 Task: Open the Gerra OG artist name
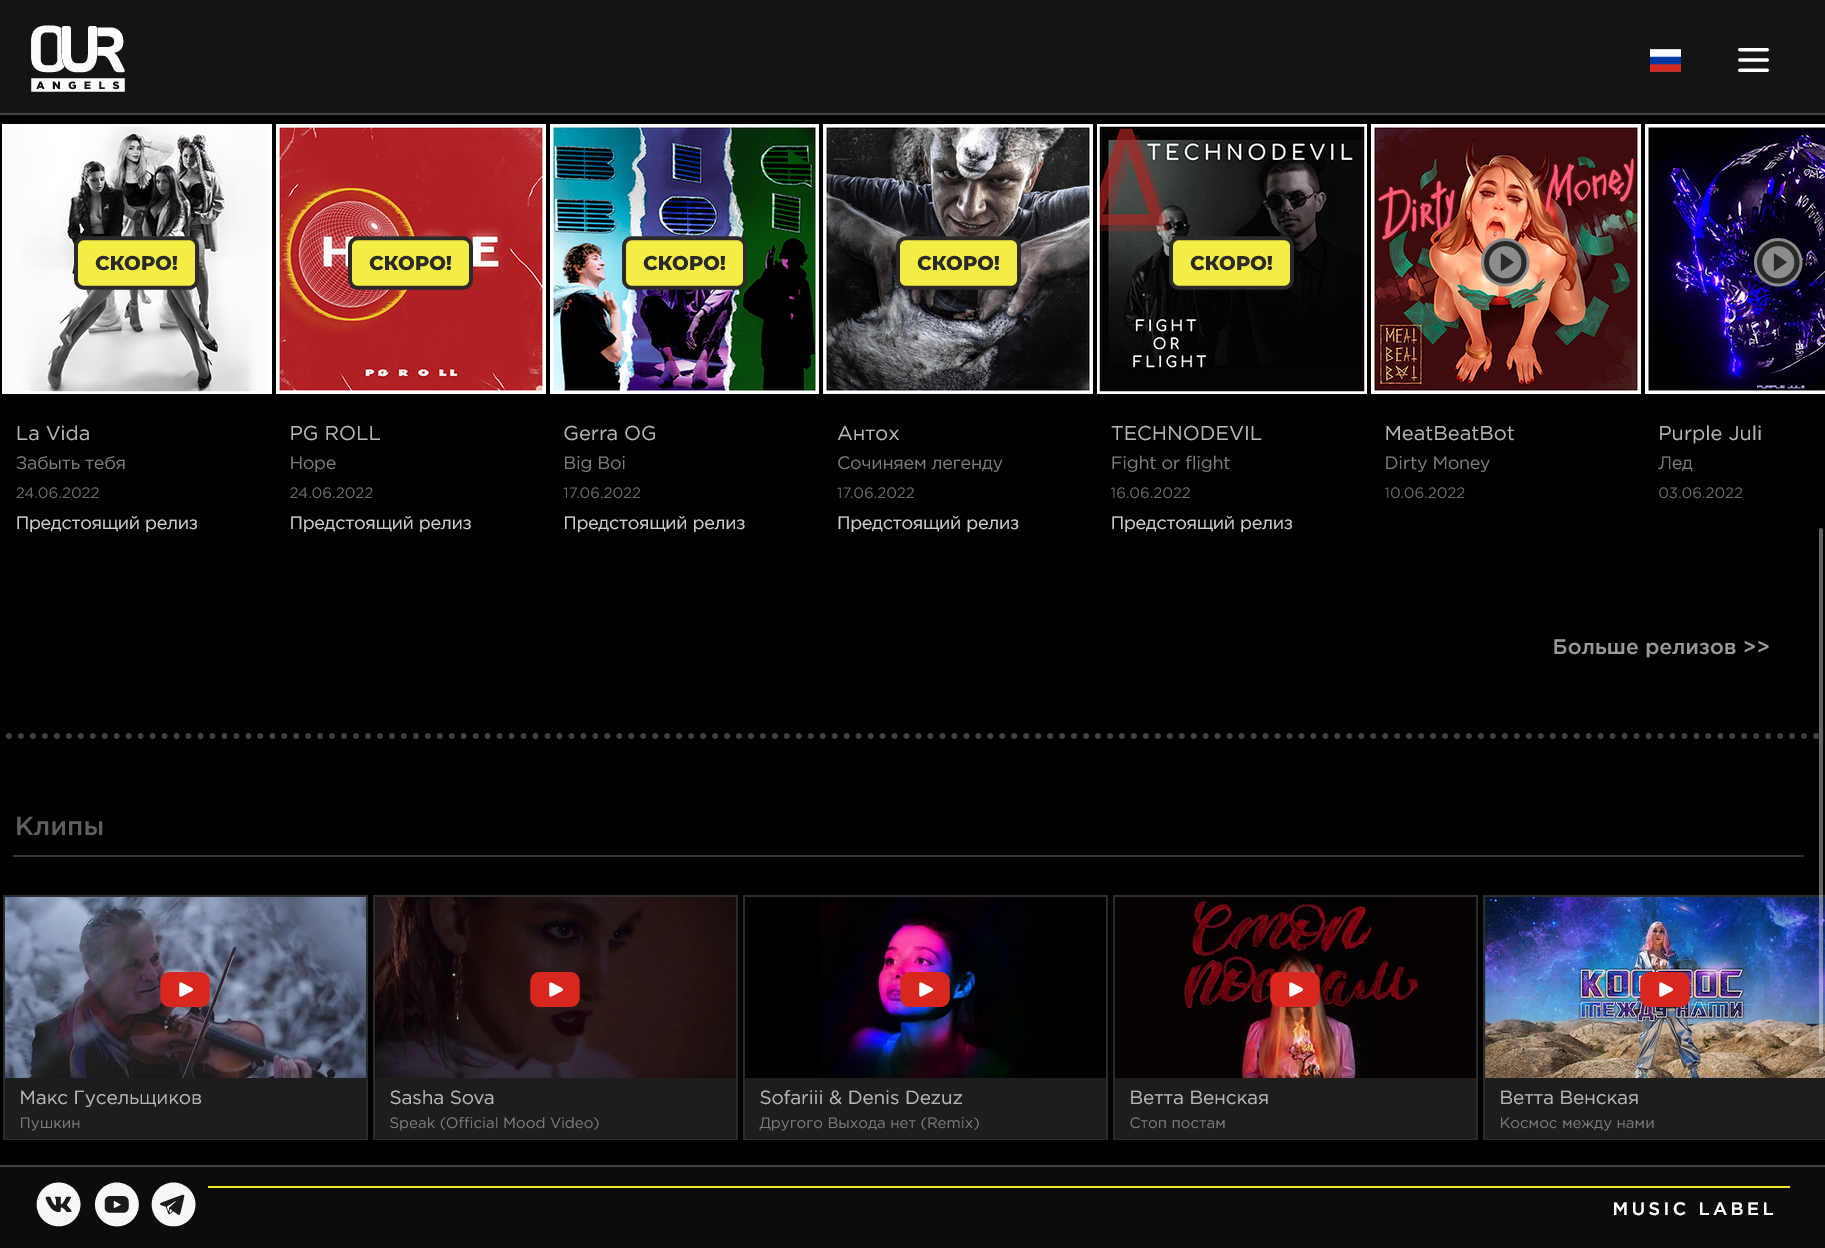tap(610, 433)
